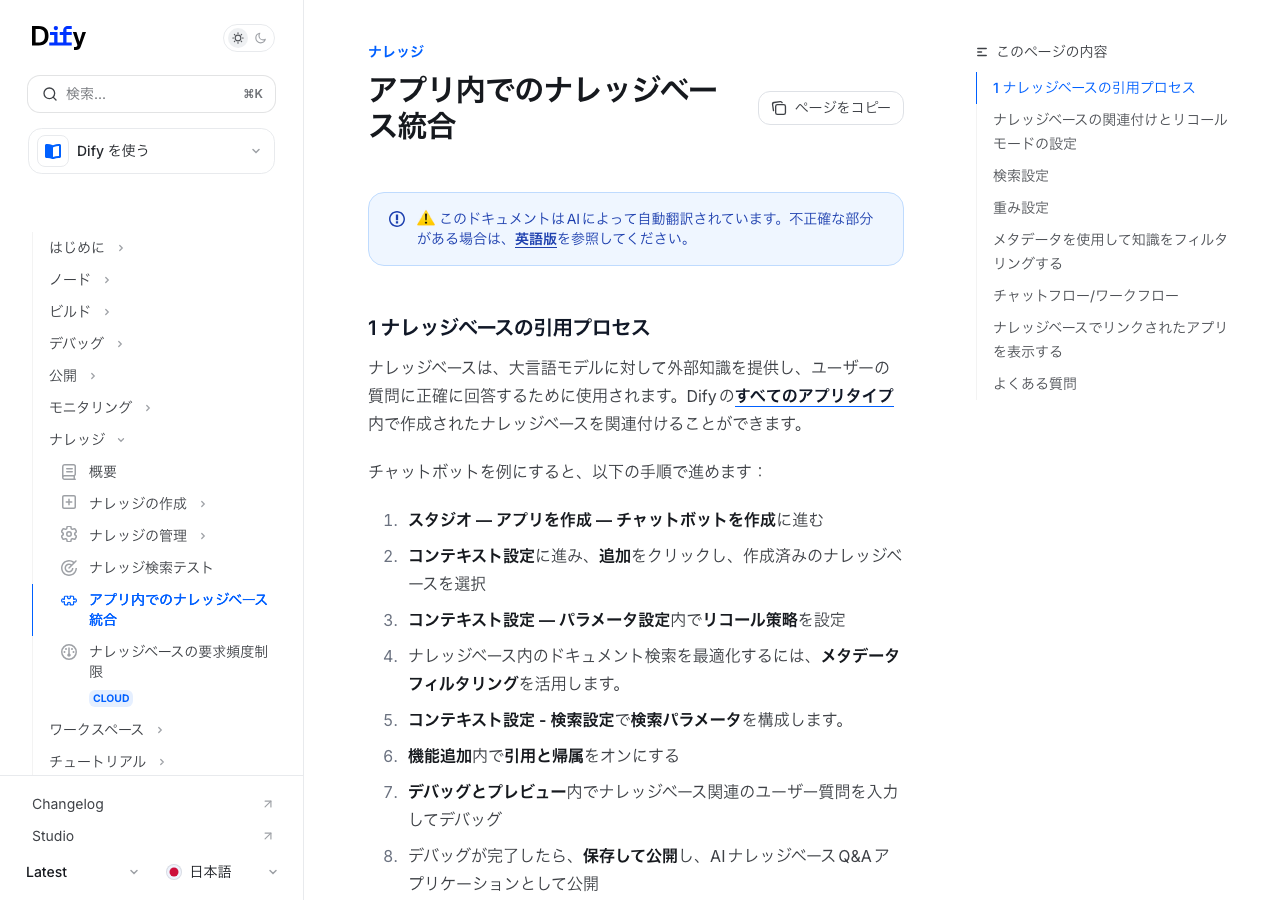This screenshot has height=900, width=1280.
Task: Click the ナレッジ検索テスト target icon
Action: click(x=69, y=568)
